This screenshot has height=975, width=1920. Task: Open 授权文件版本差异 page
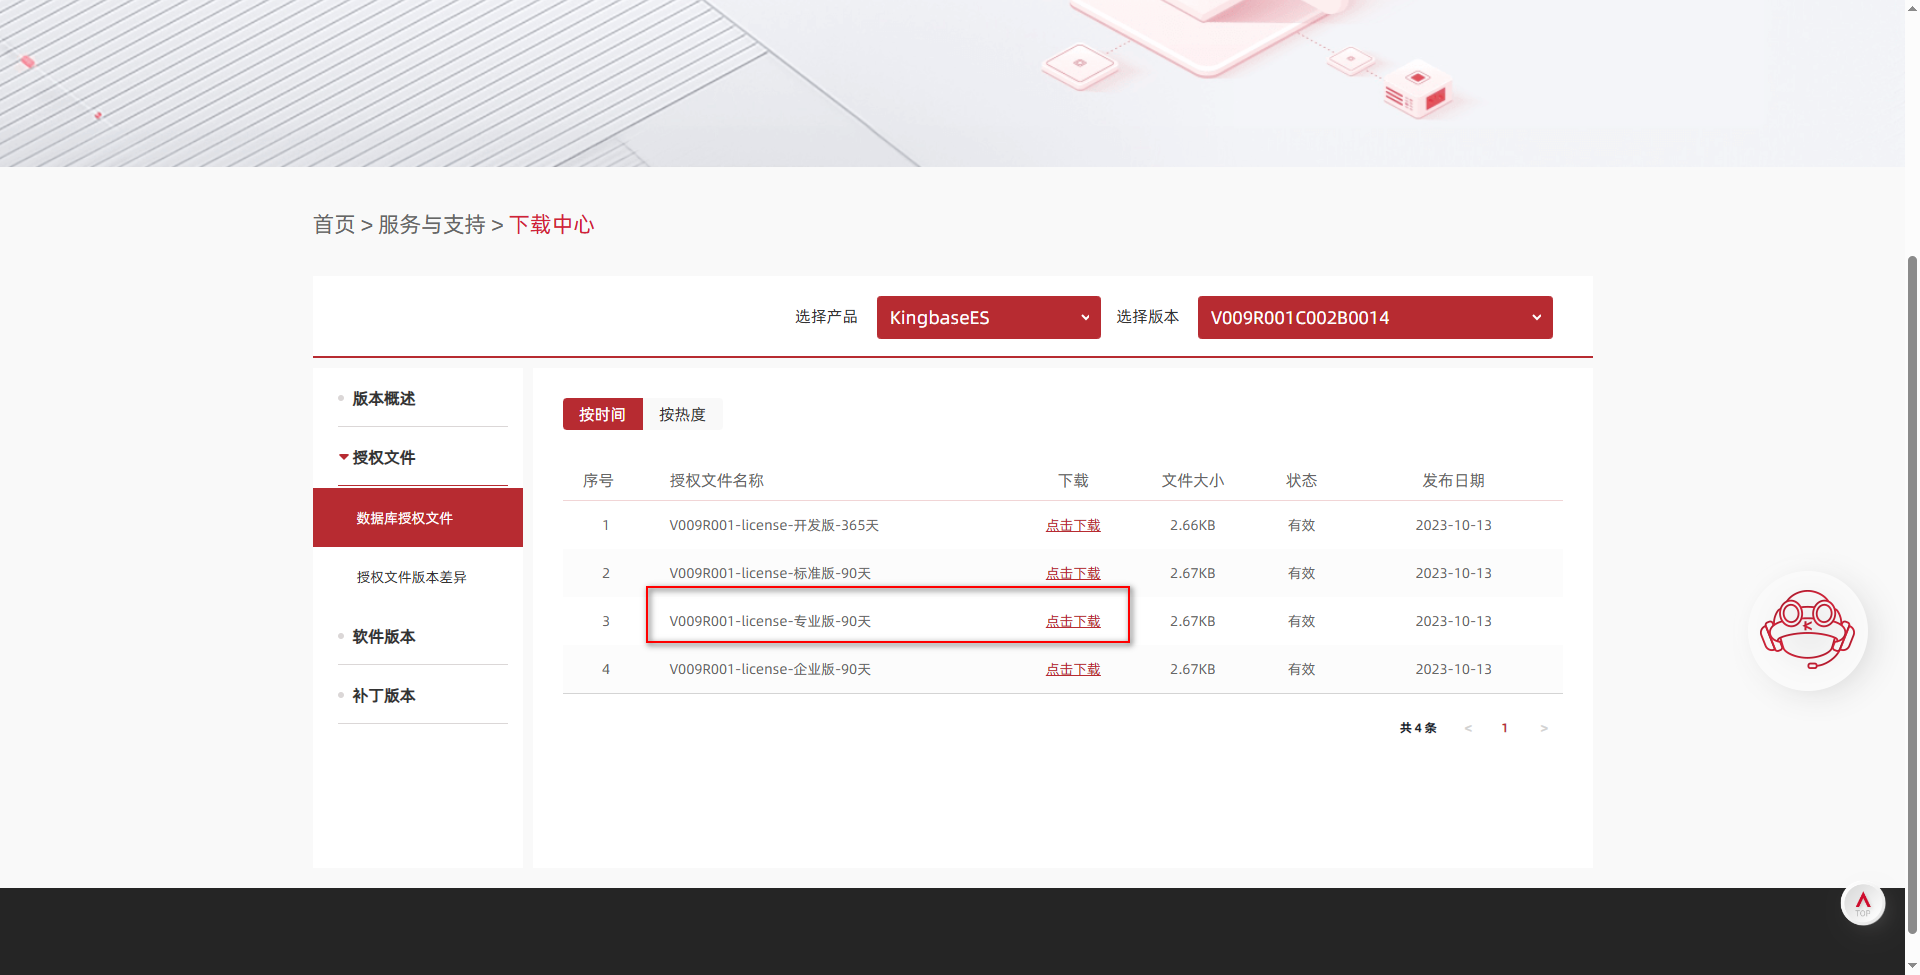pyautogui.click(x=411, y=577)
